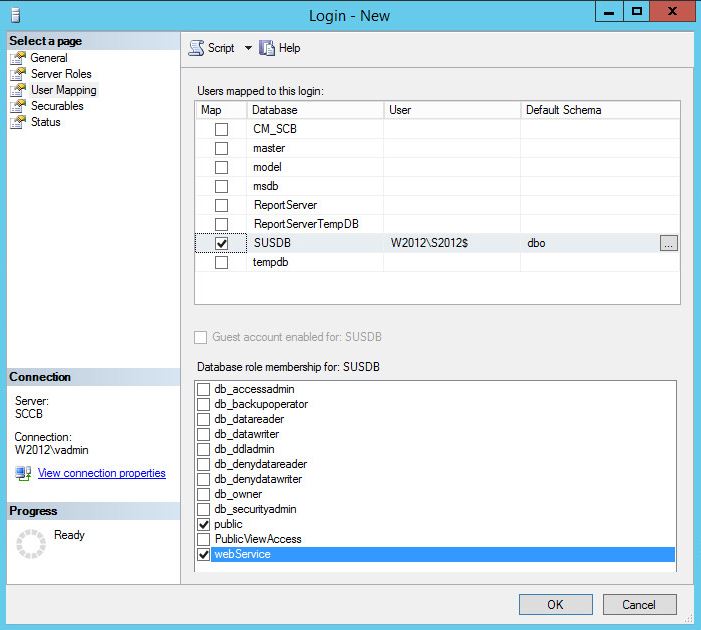The width and height of the screenshot is (701, 630).
Task: Click the Help button label
Action: pyautogui.click(x=289, y=48)
